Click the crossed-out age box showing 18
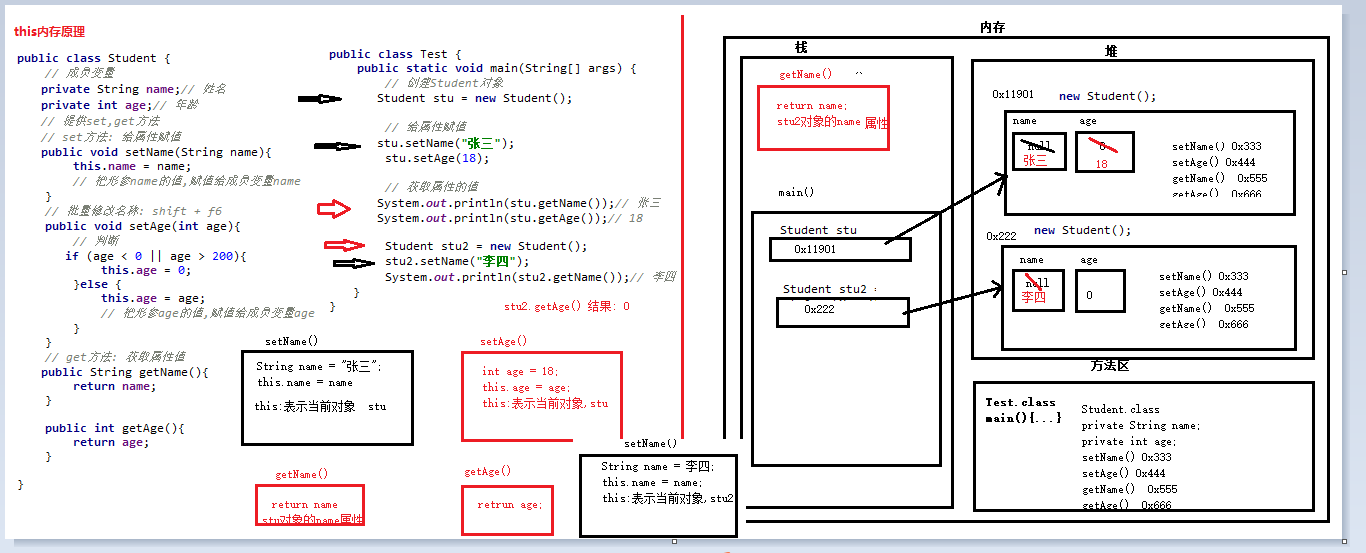Screen dimensions: 1366x553 click(1104, 152)
